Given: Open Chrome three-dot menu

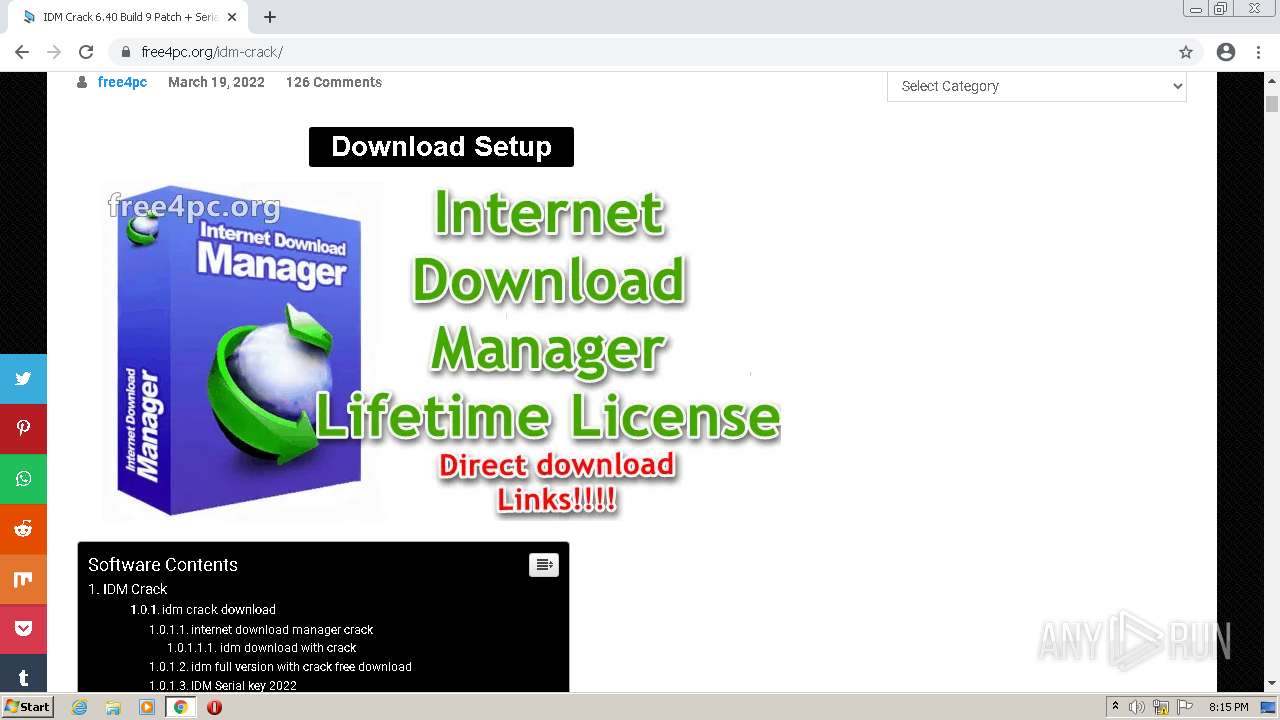Looking at the screenshot, I should (x=1258, y=52).
